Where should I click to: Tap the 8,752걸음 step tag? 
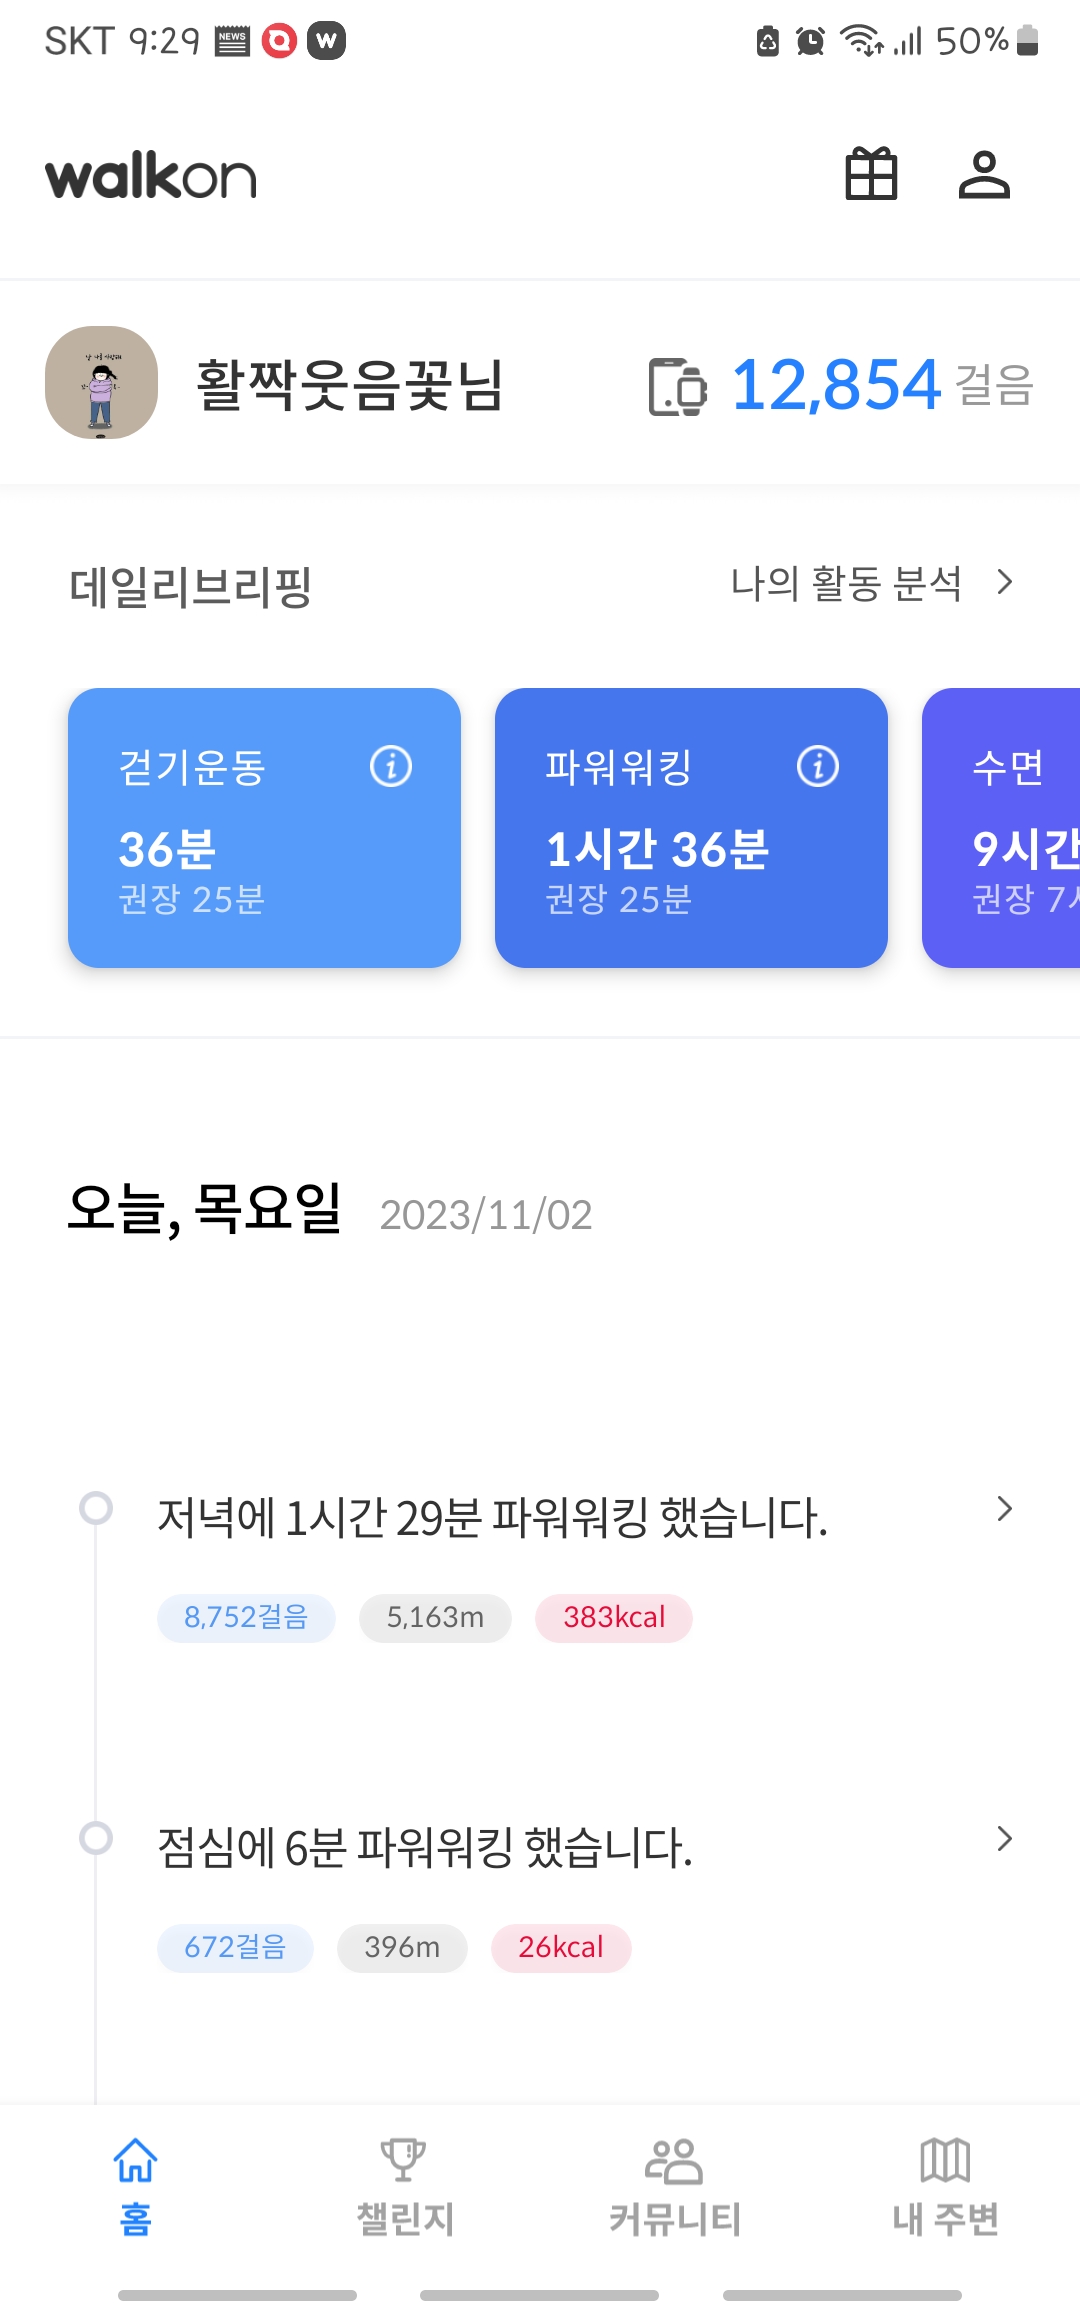point(246,1618)
